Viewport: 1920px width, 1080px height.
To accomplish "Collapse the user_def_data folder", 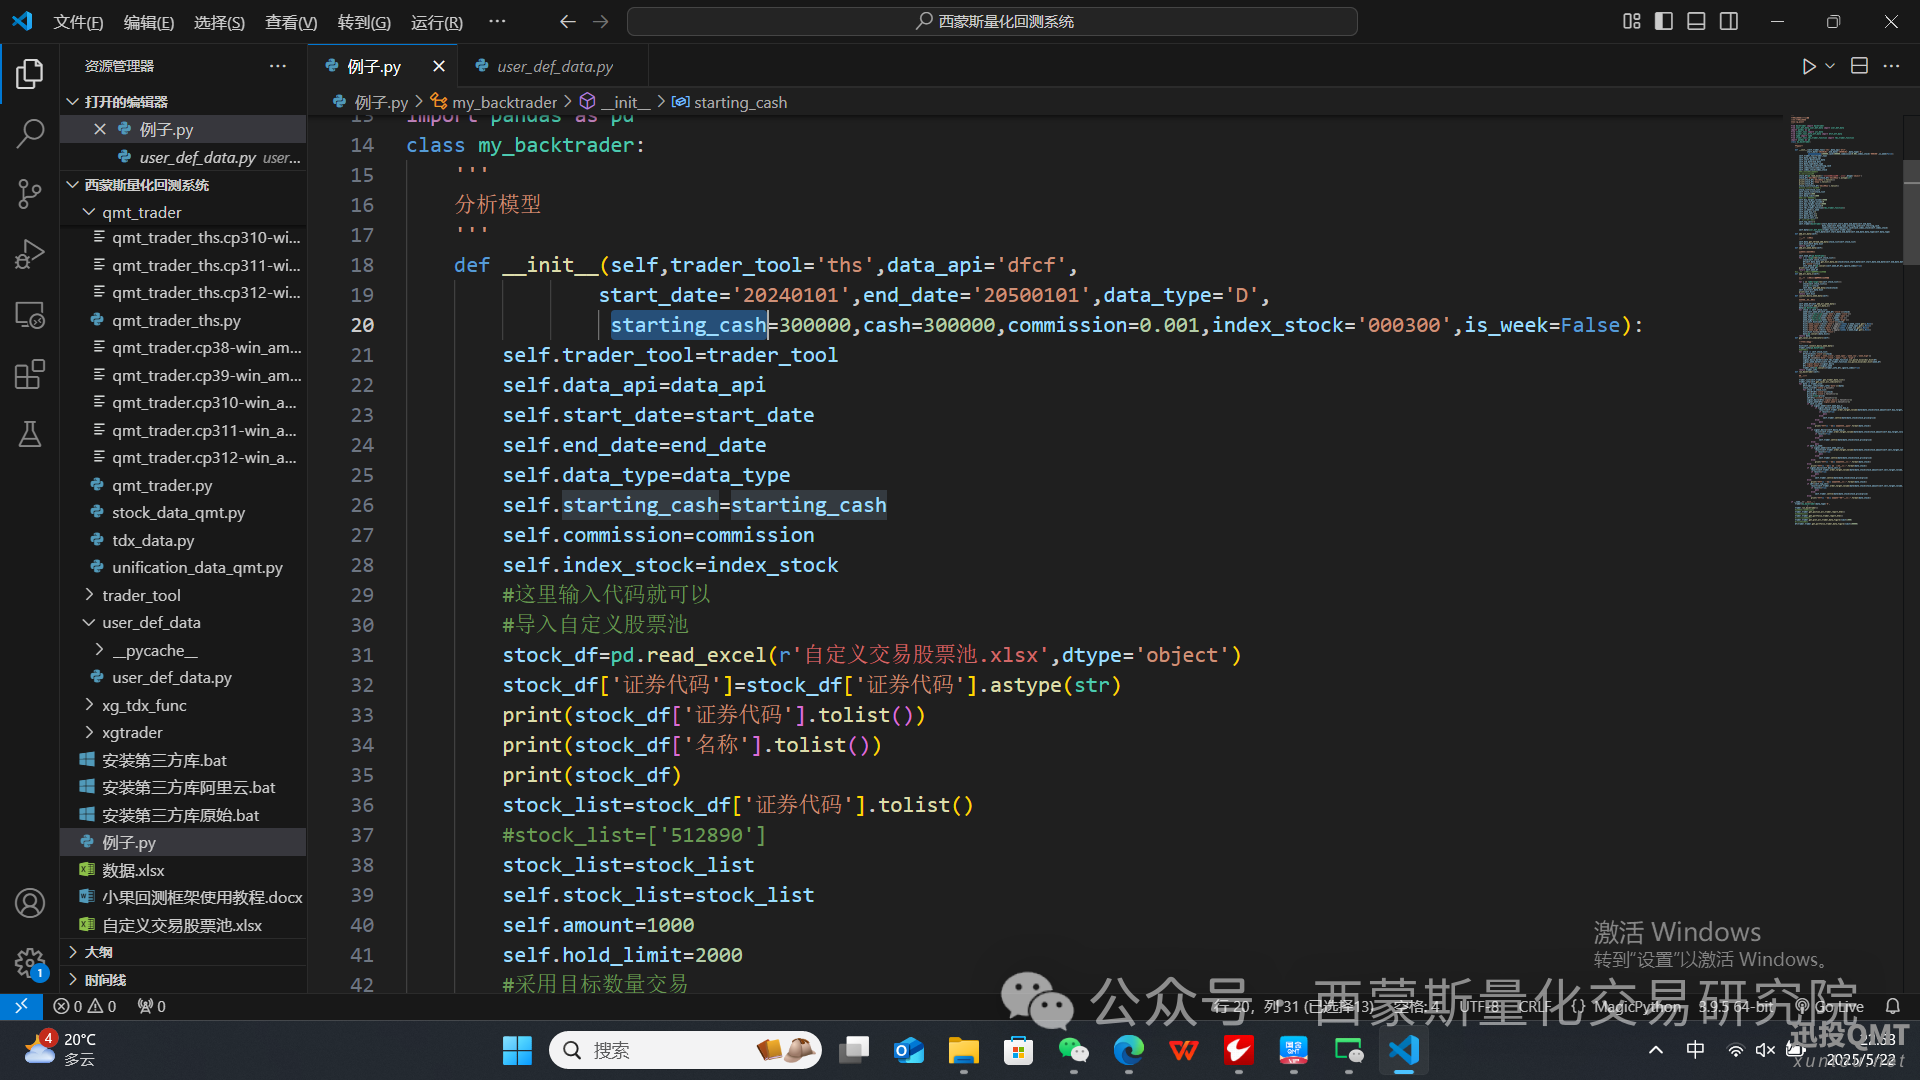I will [x=89, y=622].
